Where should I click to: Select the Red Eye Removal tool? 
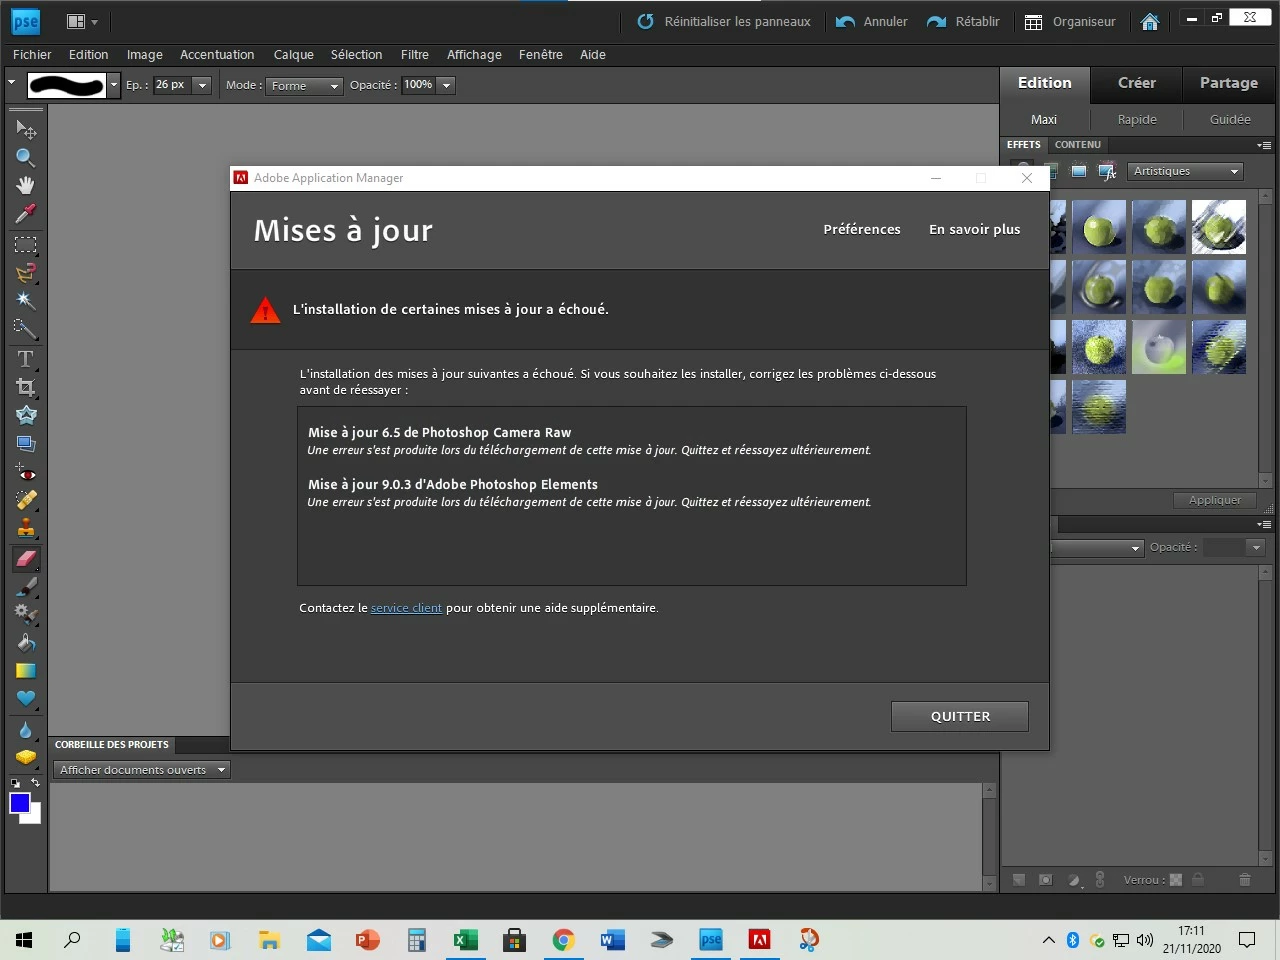(x=26, y=473)
